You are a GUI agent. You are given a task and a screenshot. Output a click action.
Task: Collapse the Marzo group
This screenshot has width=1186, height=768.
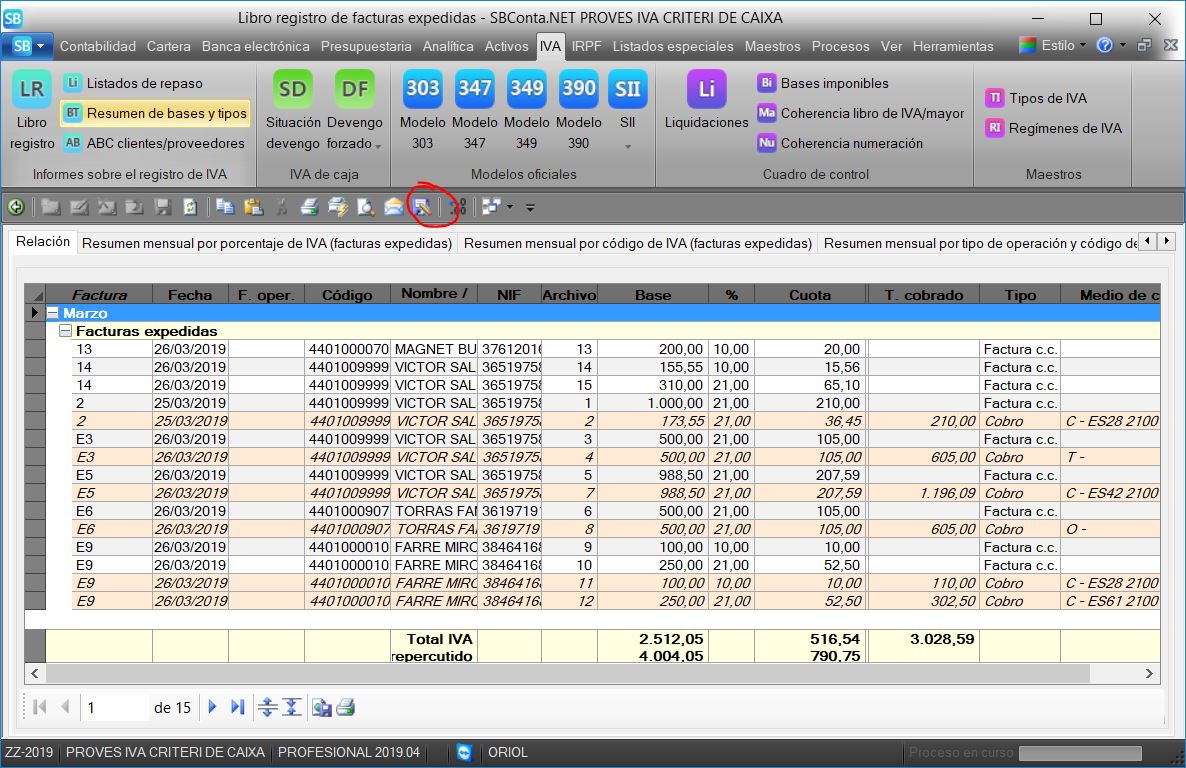click(53, 313)
